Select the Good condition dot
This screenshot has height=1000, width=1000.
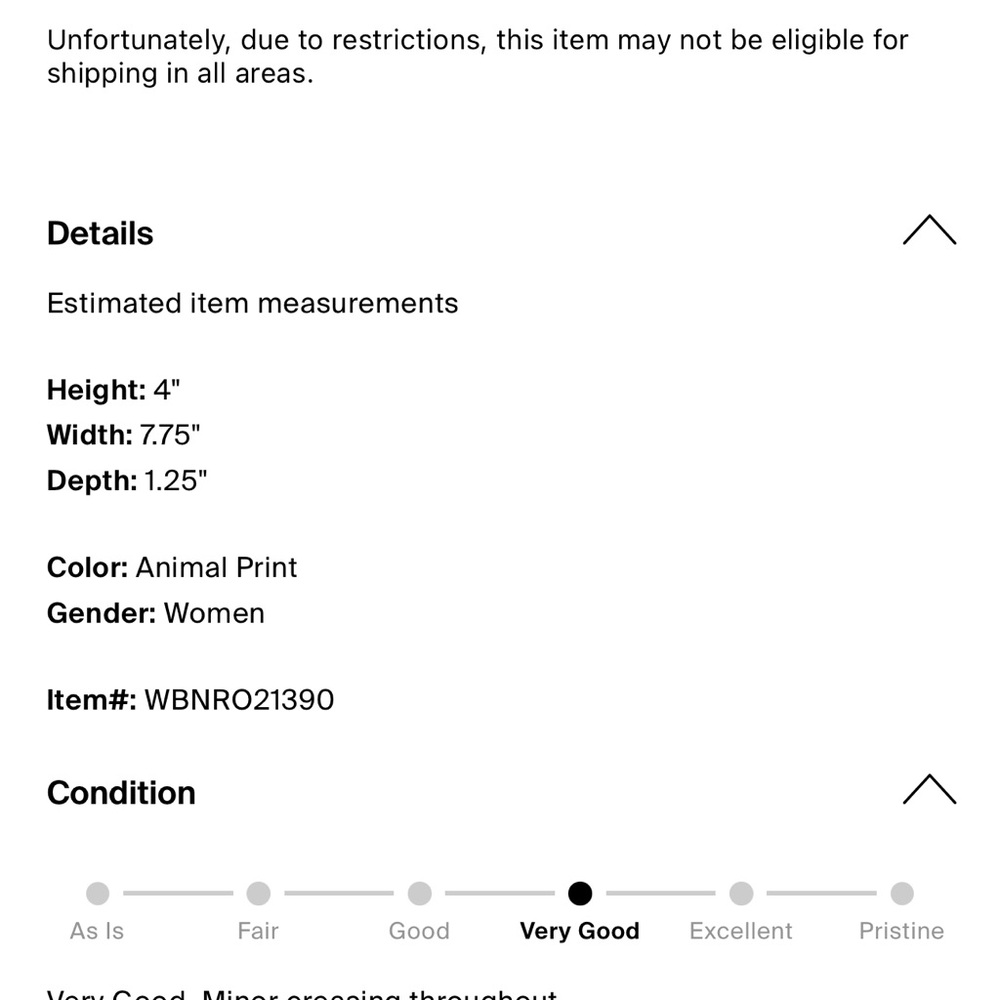(420, 893)
